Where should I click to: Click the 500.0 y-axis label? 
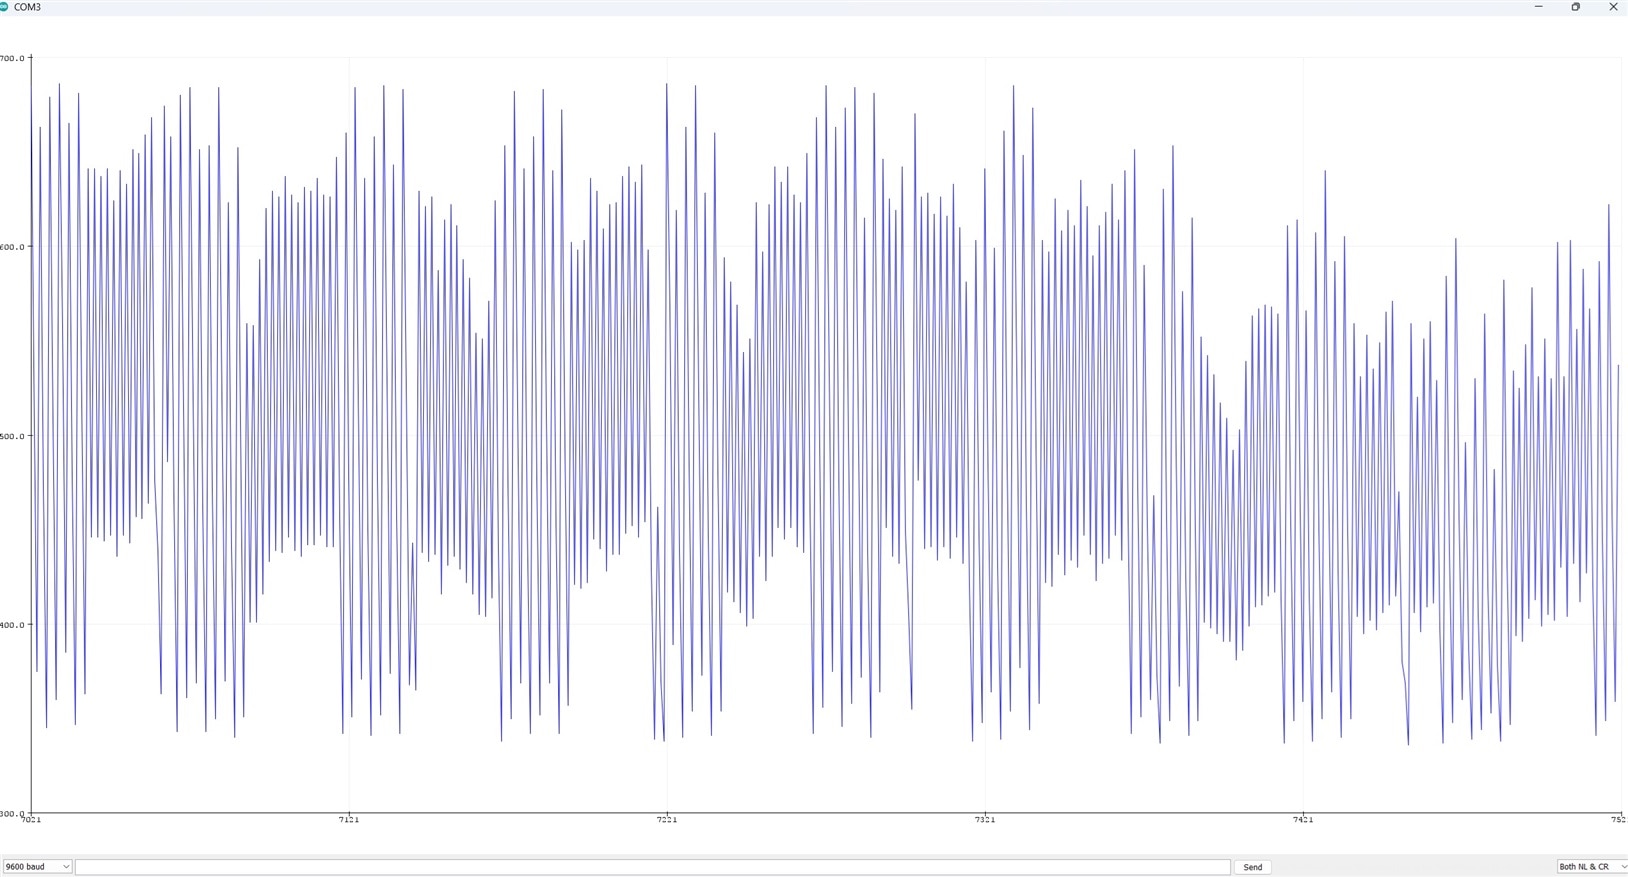click(12, 436)
